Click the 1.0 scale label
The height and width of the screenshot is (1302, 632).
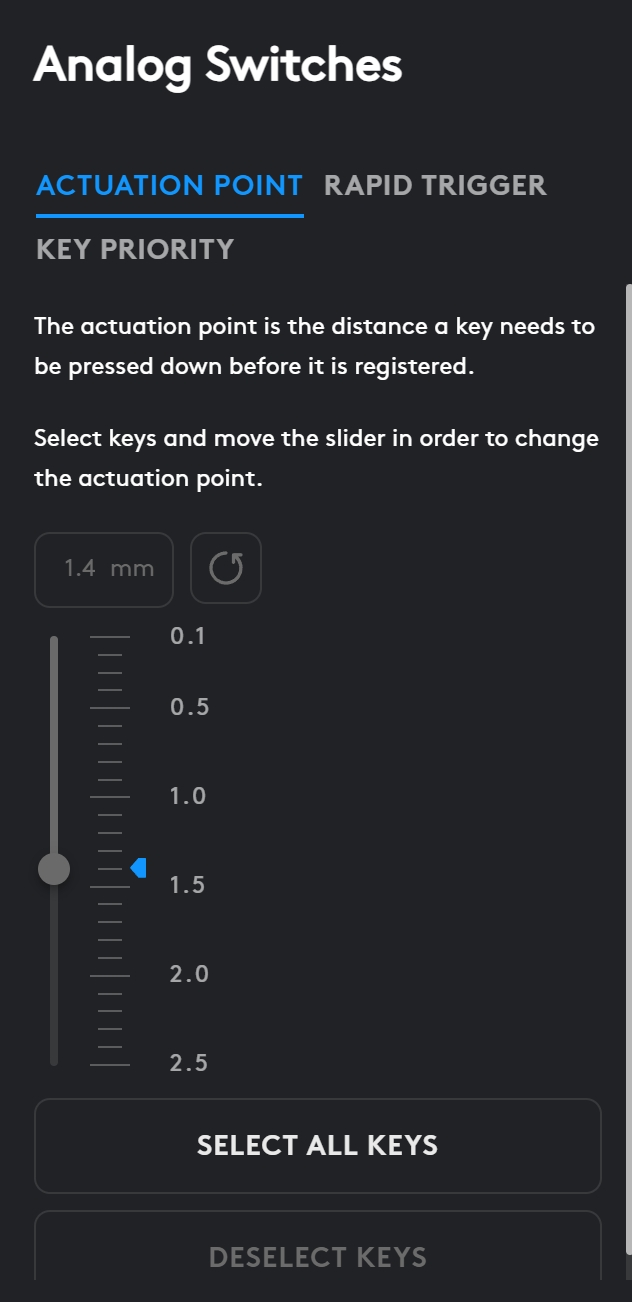189,796
